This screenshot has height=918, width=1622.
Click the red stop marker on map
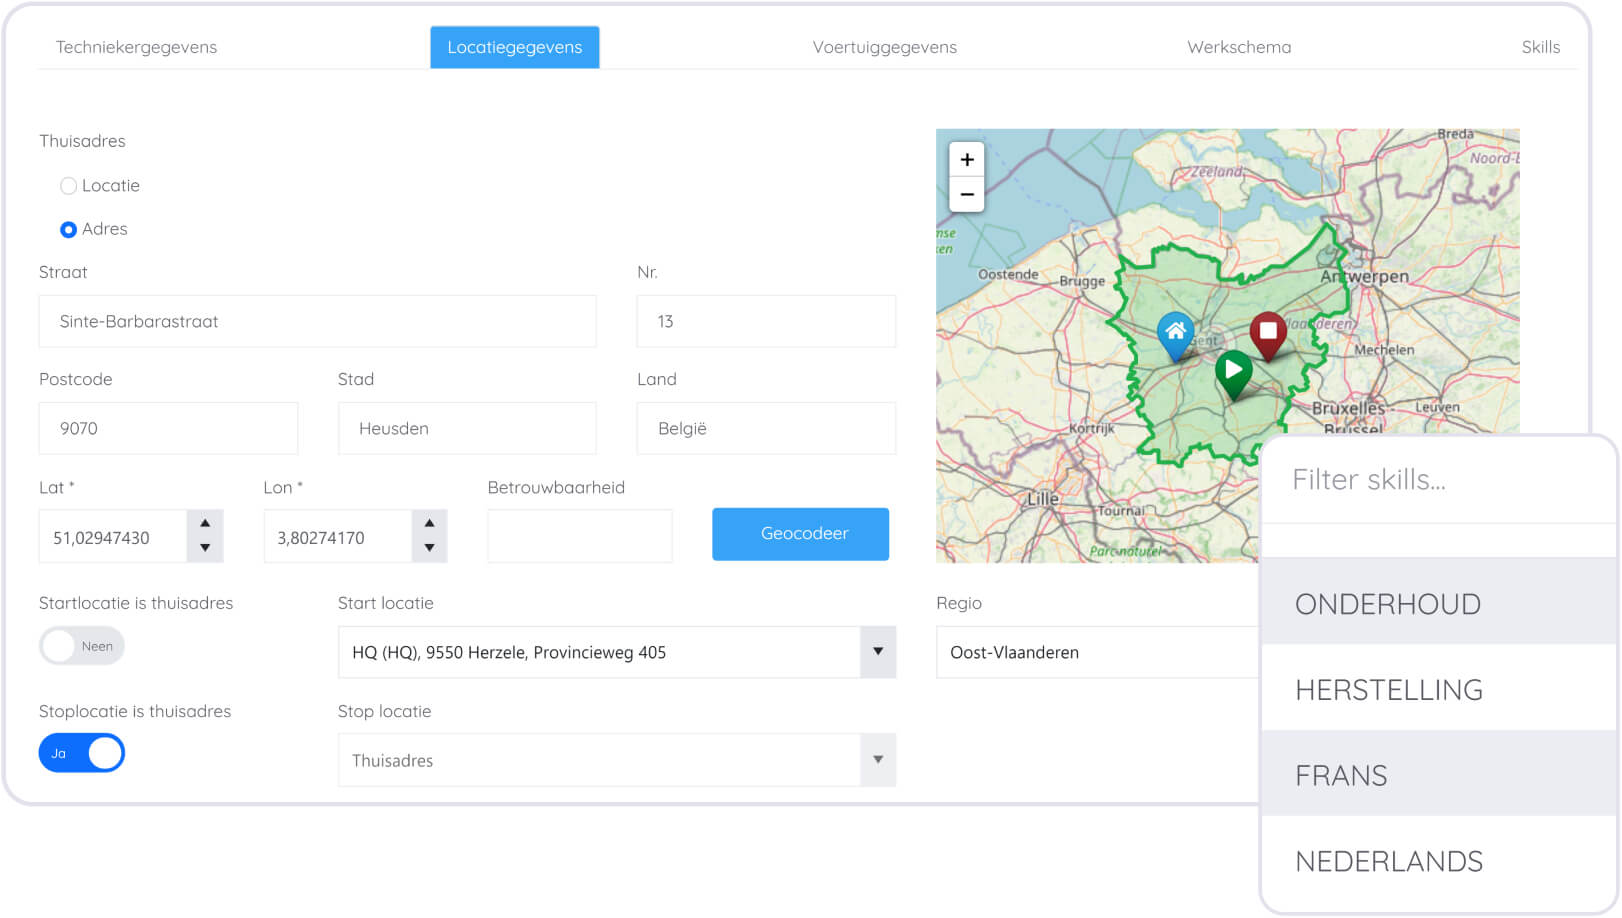pyautogui.click(x=1268, y=336)
